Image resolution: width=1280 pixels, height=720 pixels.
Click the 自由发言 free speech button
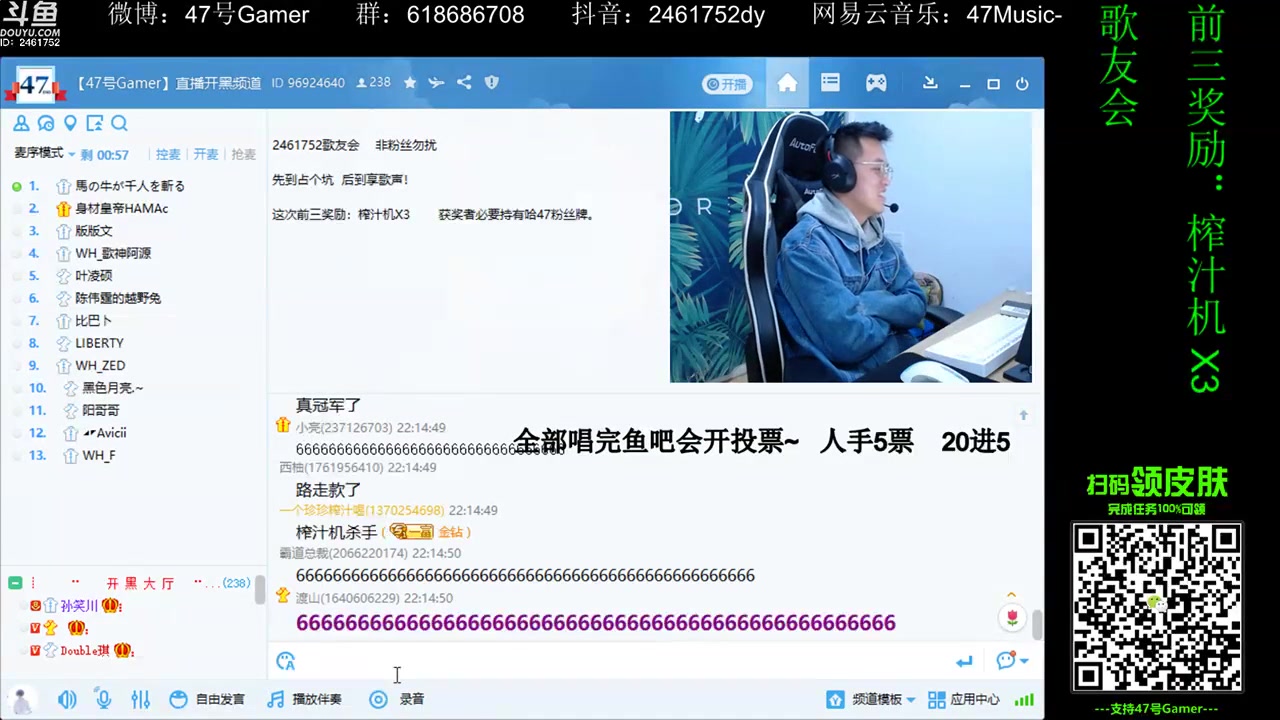coord(208,700)
